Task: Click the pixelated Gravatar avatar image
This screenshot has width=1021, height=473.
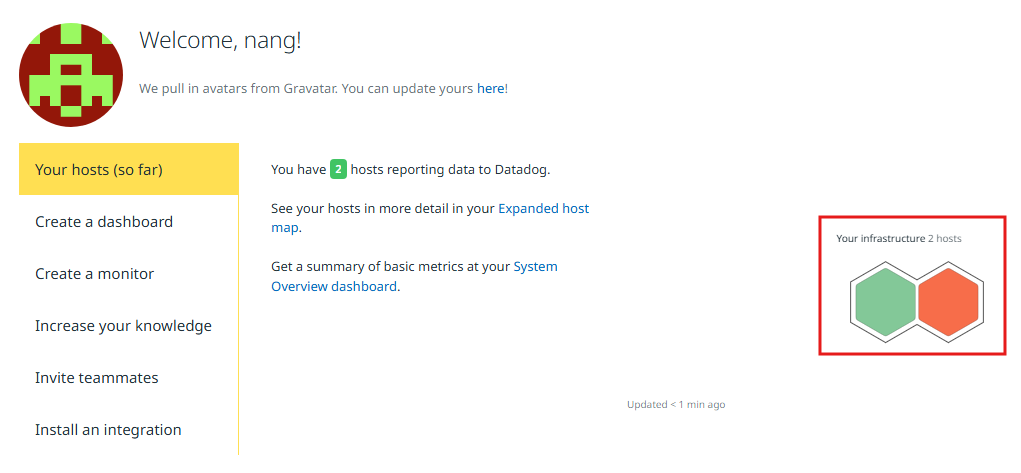Action: [71, 74]
